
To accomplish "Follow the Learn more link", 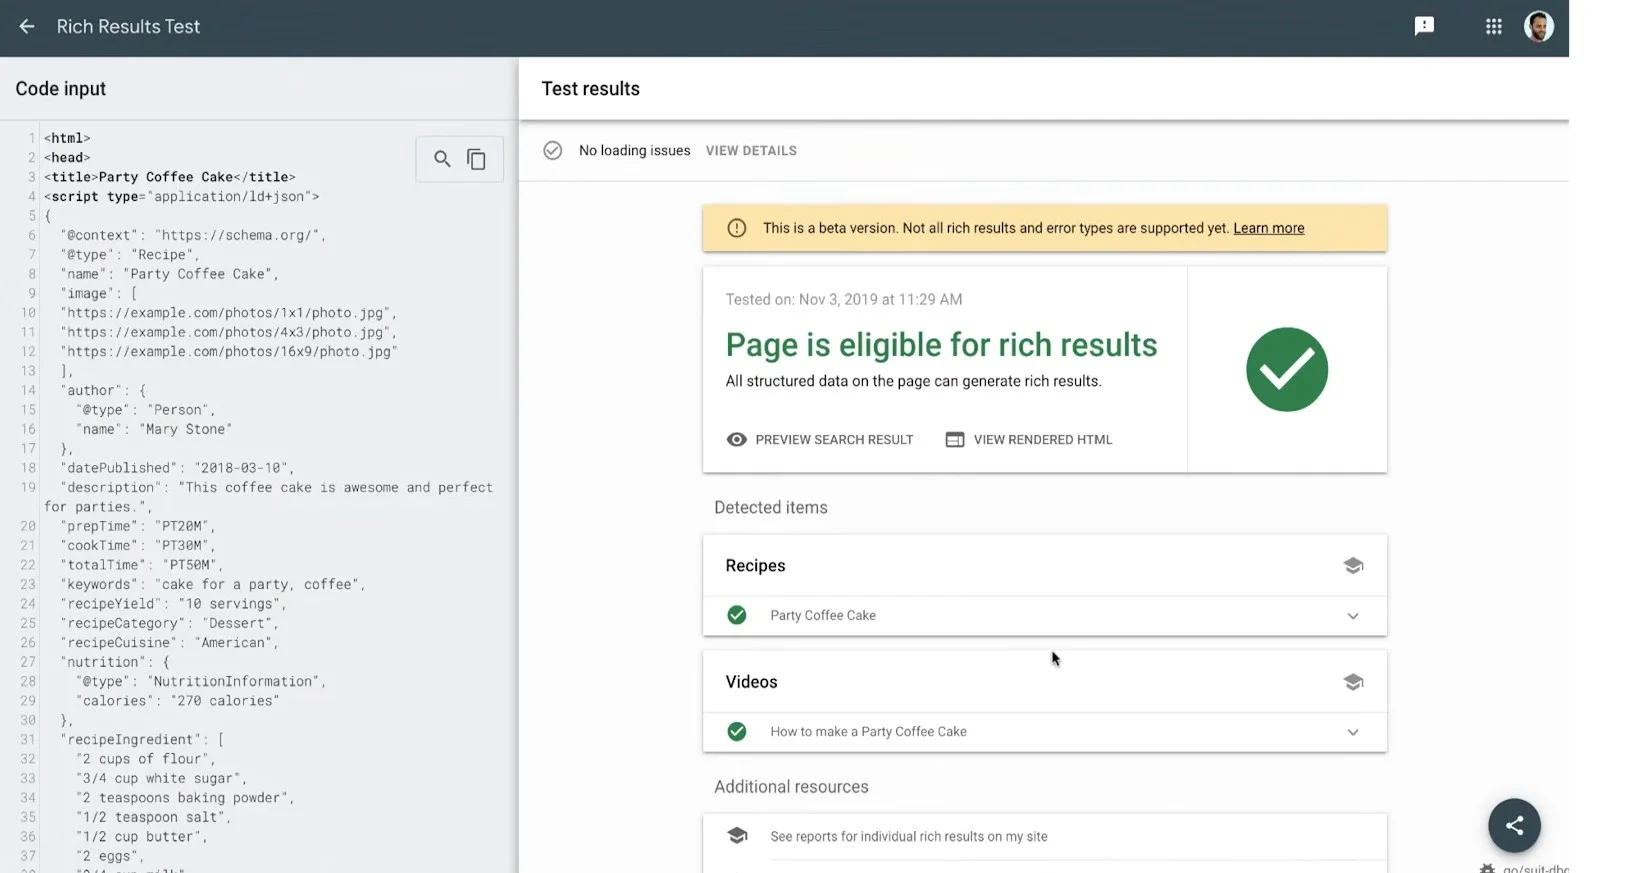I will (1268, 228).
